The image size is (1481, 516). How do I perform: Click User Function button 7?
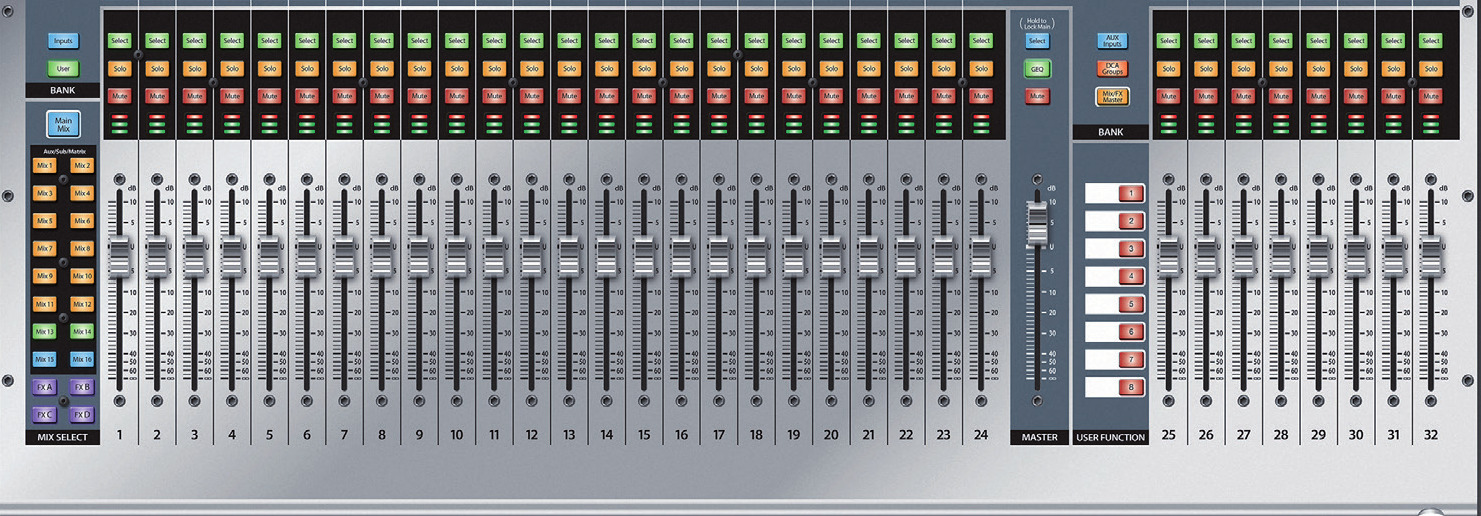point(1131,359)
